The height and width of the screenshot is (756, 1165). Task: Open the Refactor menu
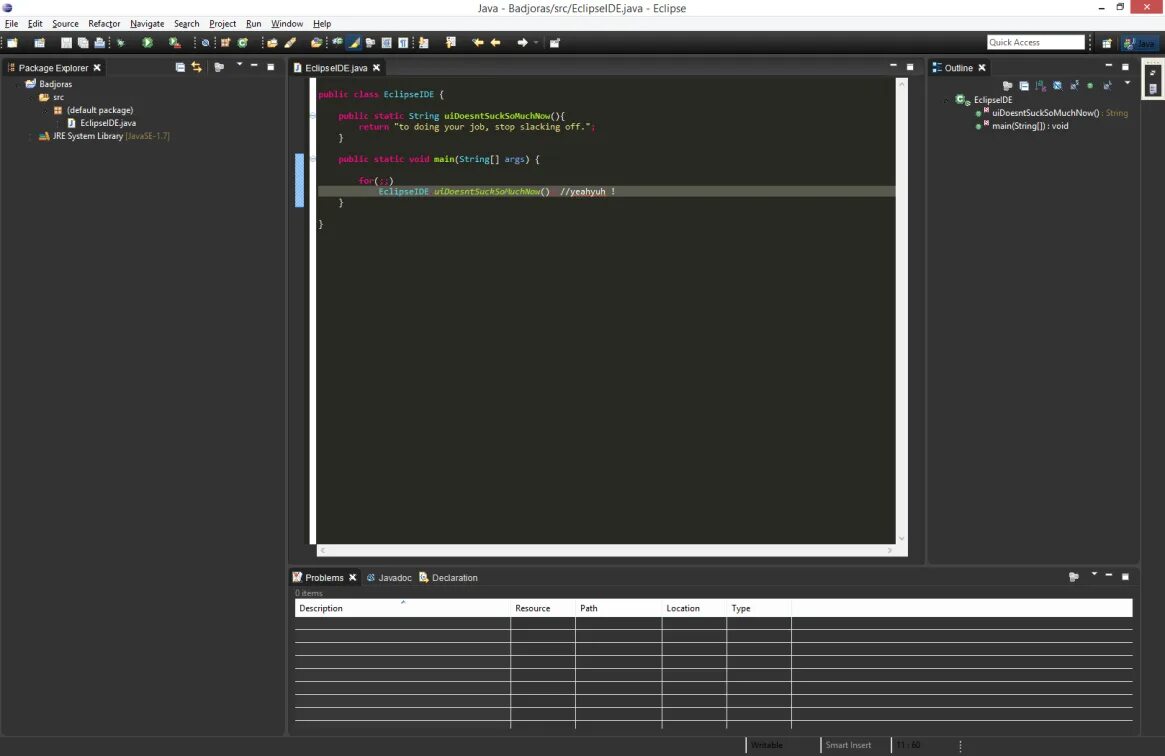[x=104, y=24]
